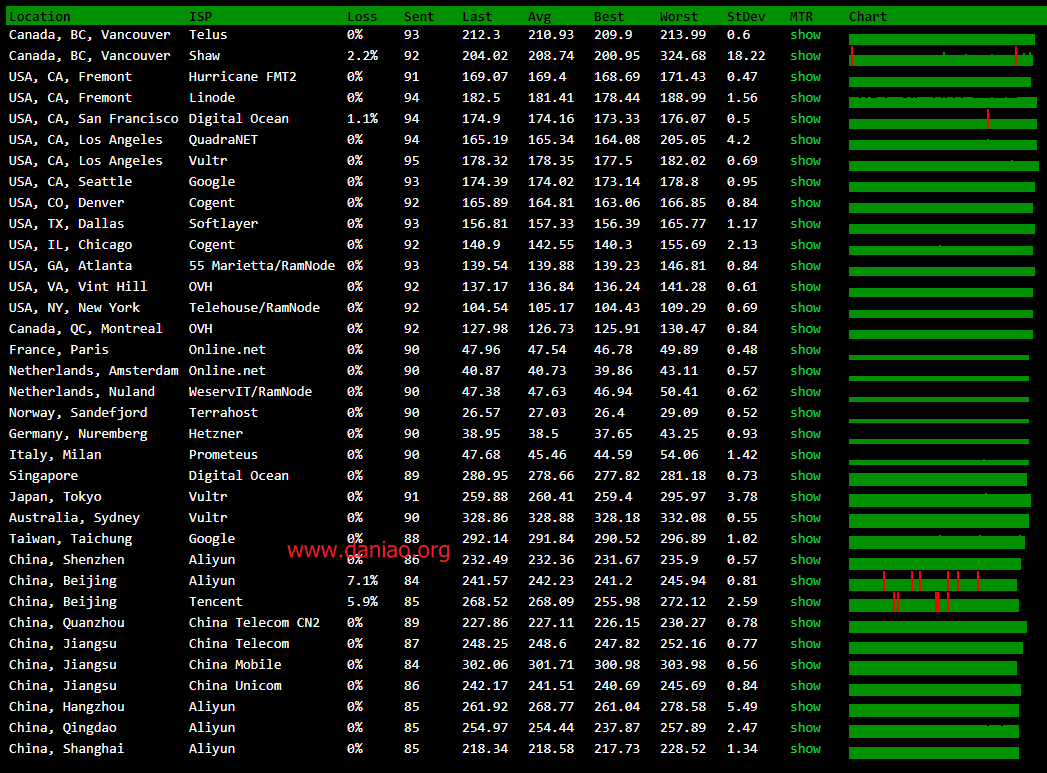The height and width of the screenshot is (773, 1047).
Task: Show MTR for Amsterdam Online.net
Action: pyautogui.click(x=805, y=370)
